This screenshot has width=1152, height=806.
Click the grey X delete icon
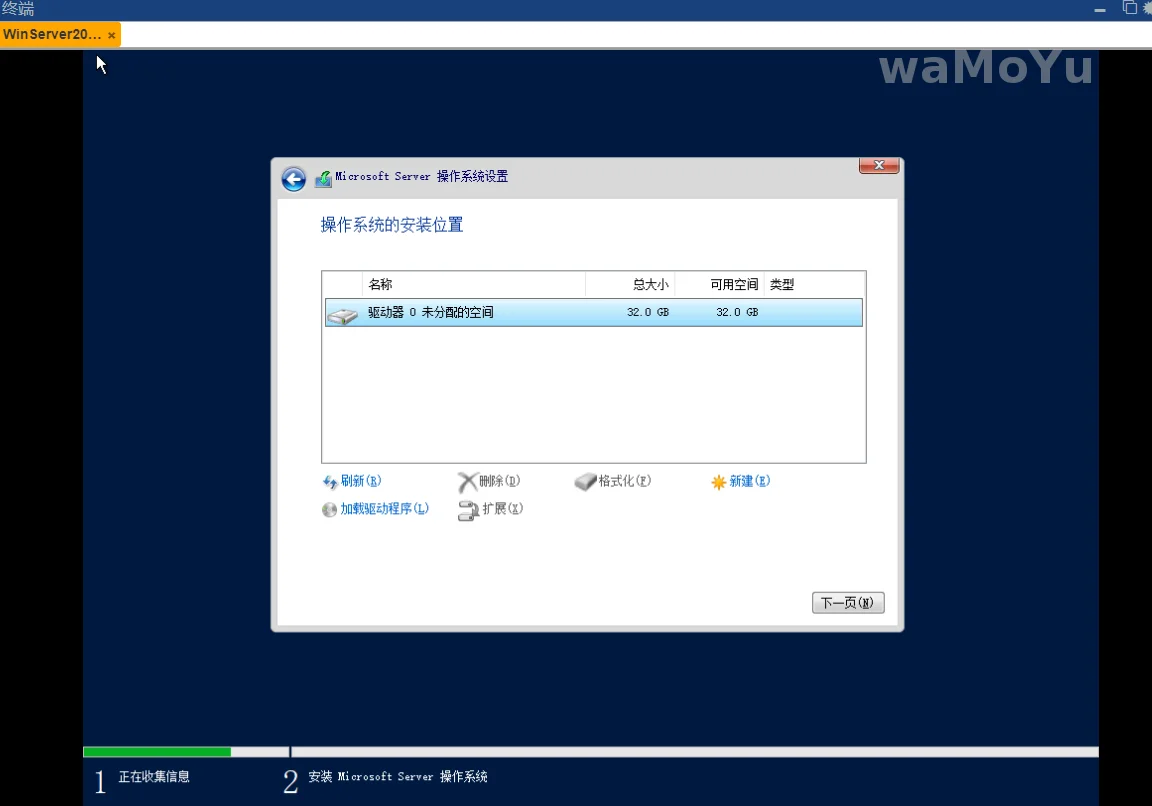point(467,482)
